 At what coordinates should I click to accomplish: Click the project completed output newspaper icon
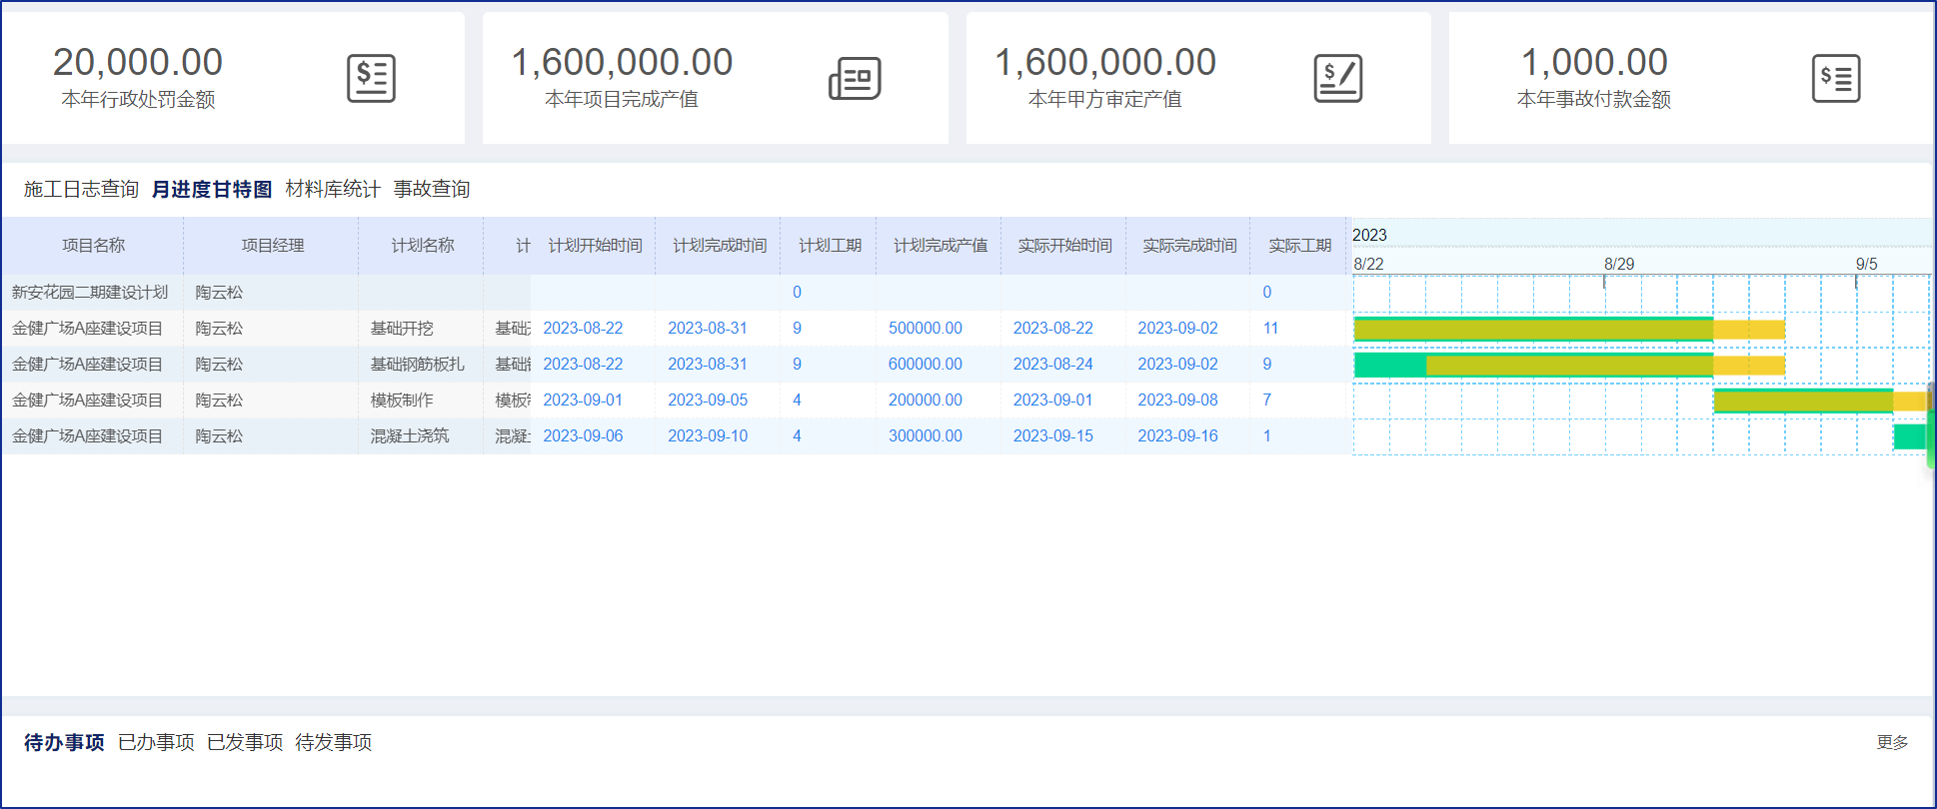[x=855, y=78]
